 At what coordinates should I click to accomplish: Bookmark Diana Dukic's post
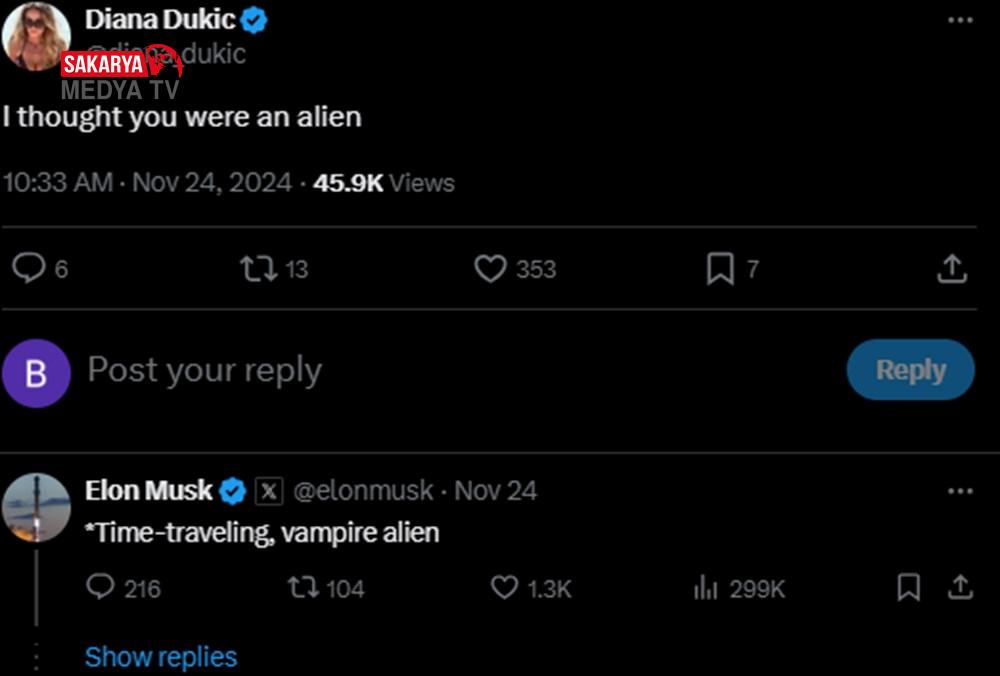coord(720,268)
